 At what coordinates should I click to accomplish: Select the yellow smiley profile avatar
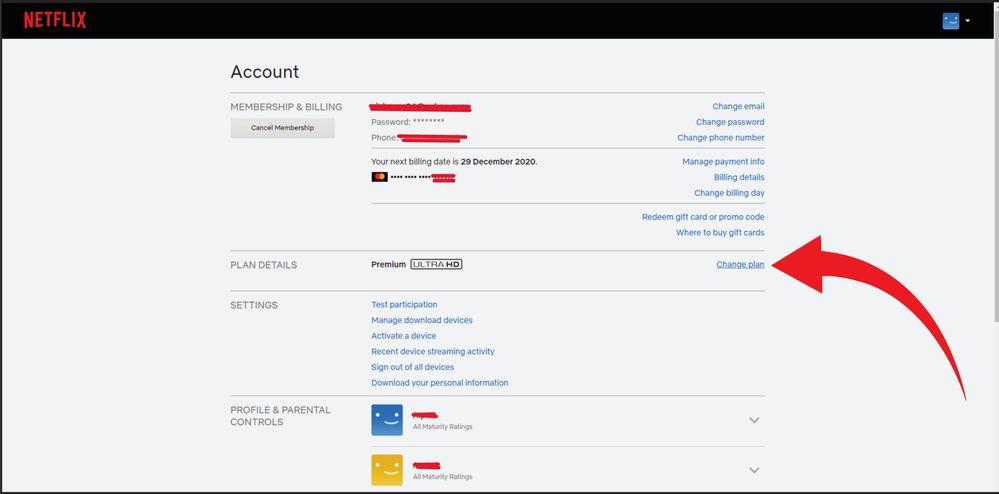click(x=387, y=470)
